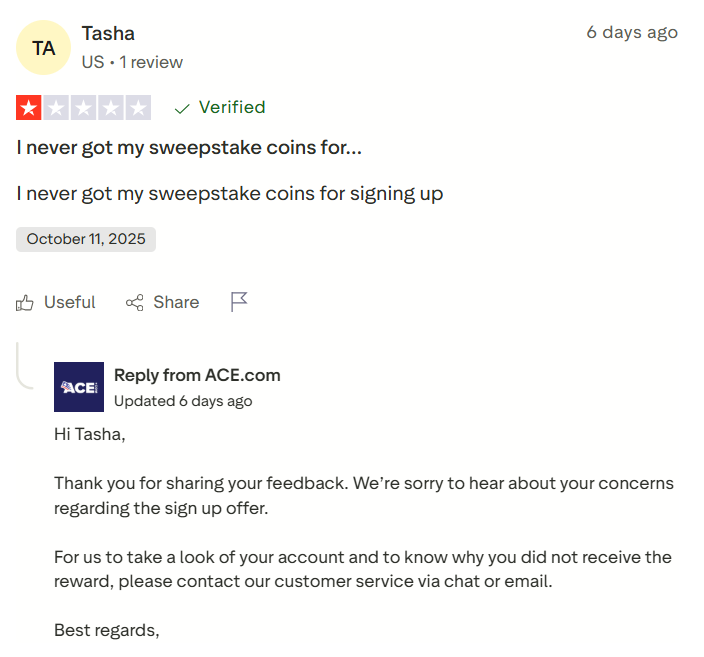This screenshot has height=657, width=704.
Task: Click the "1 review" count text
Action: 152,62
